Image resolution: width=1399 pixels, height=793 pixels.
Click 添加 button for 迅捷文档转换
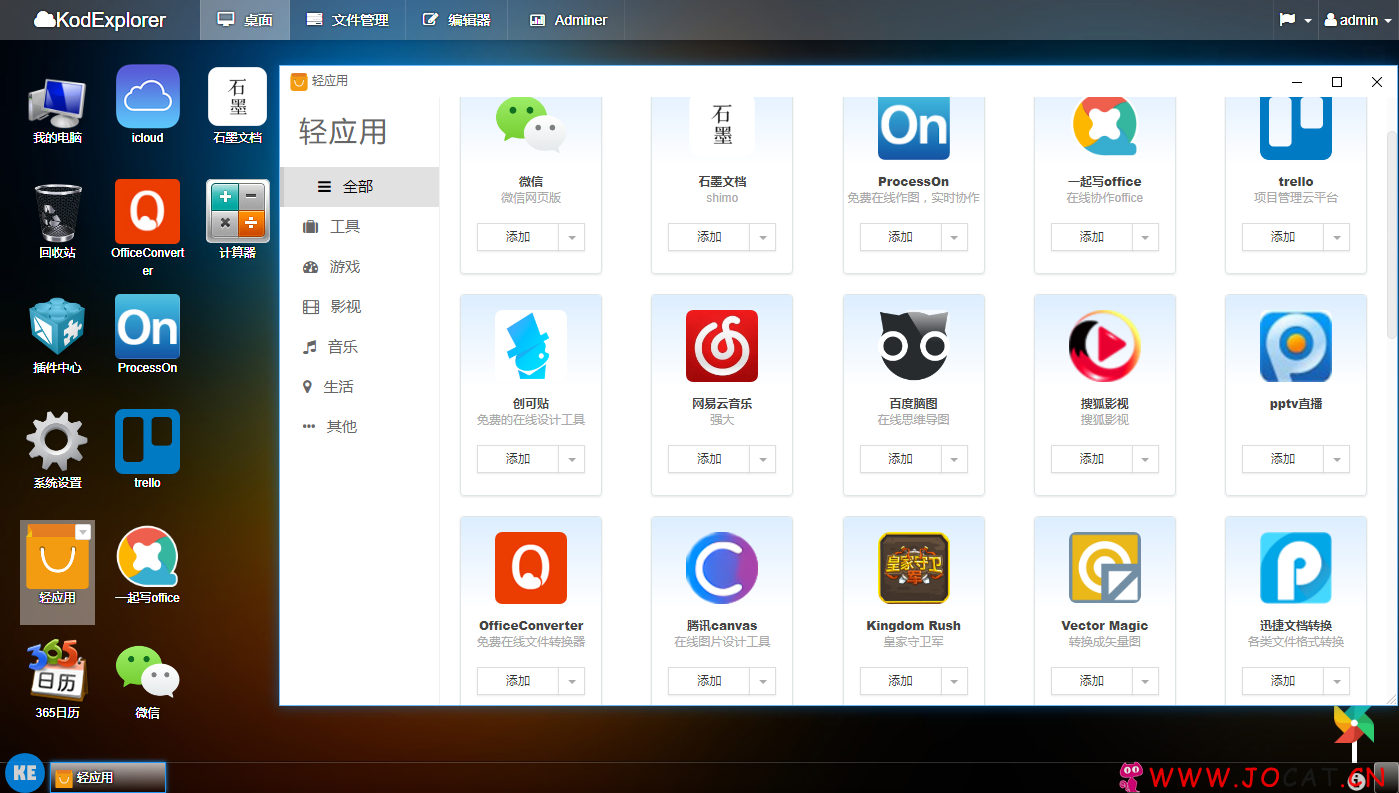pos(1283,681)
